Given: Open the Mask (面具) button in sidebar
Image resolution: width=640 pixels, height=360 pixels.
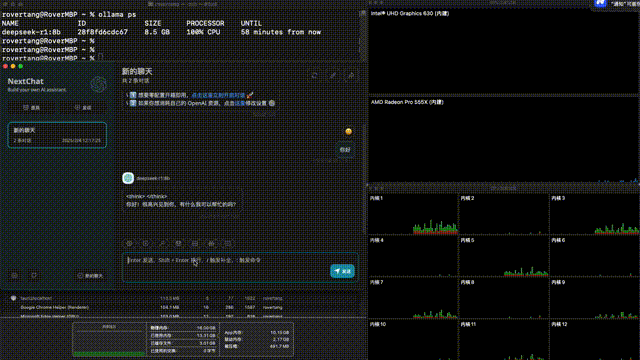Looking at the screenshot, I should tap(31, 108).
